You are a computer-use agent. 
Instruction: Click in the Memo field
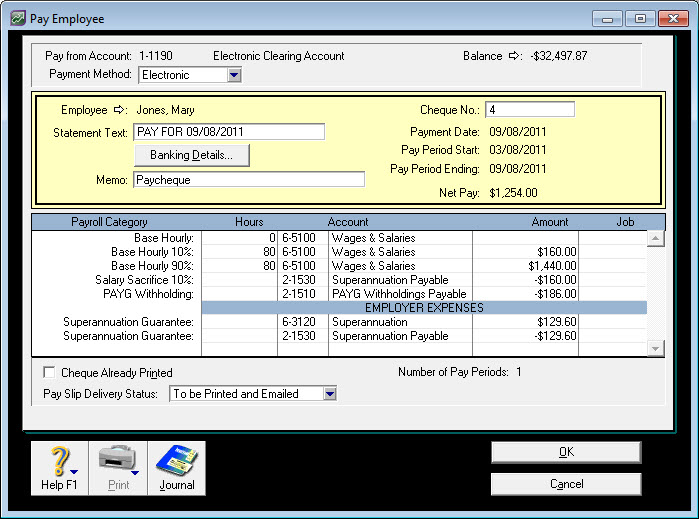[x=250, y=180]
